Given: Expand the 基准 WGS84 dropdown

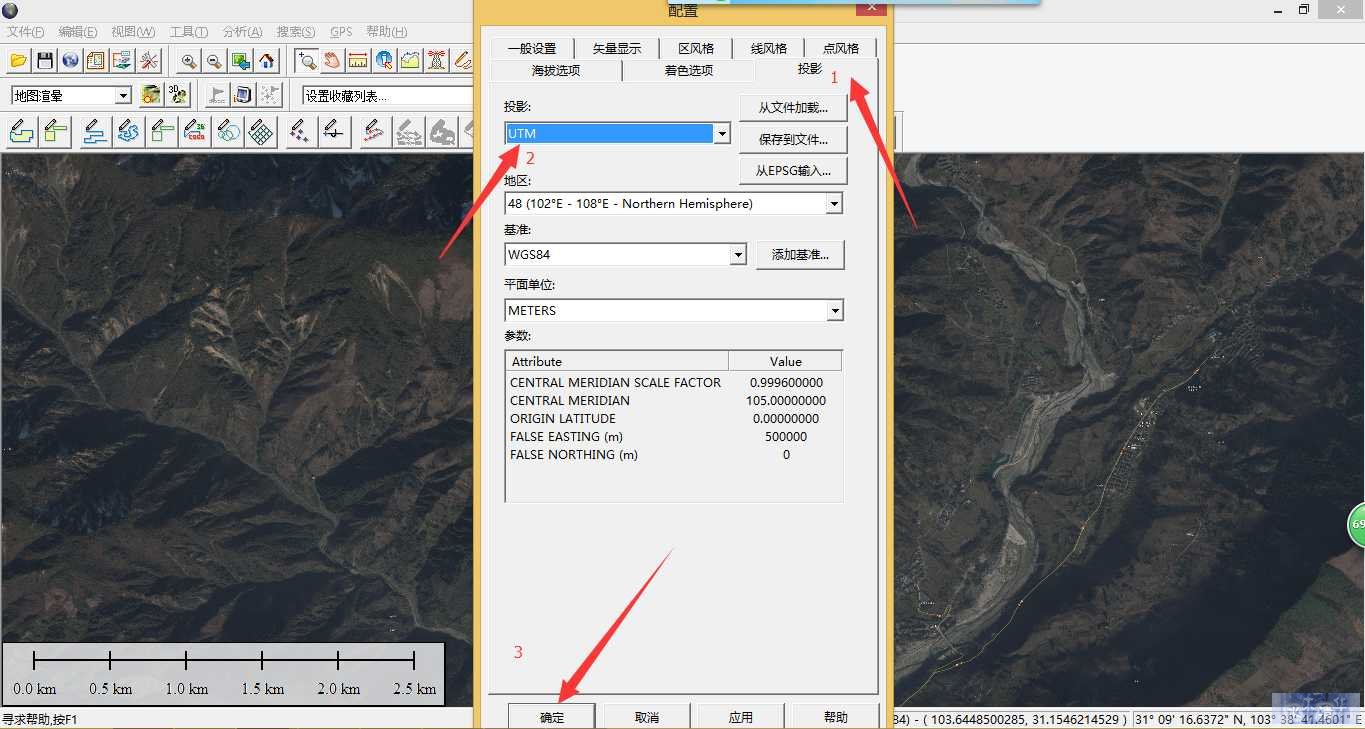Looking at the screenshot, I should [x=738, y=255].
